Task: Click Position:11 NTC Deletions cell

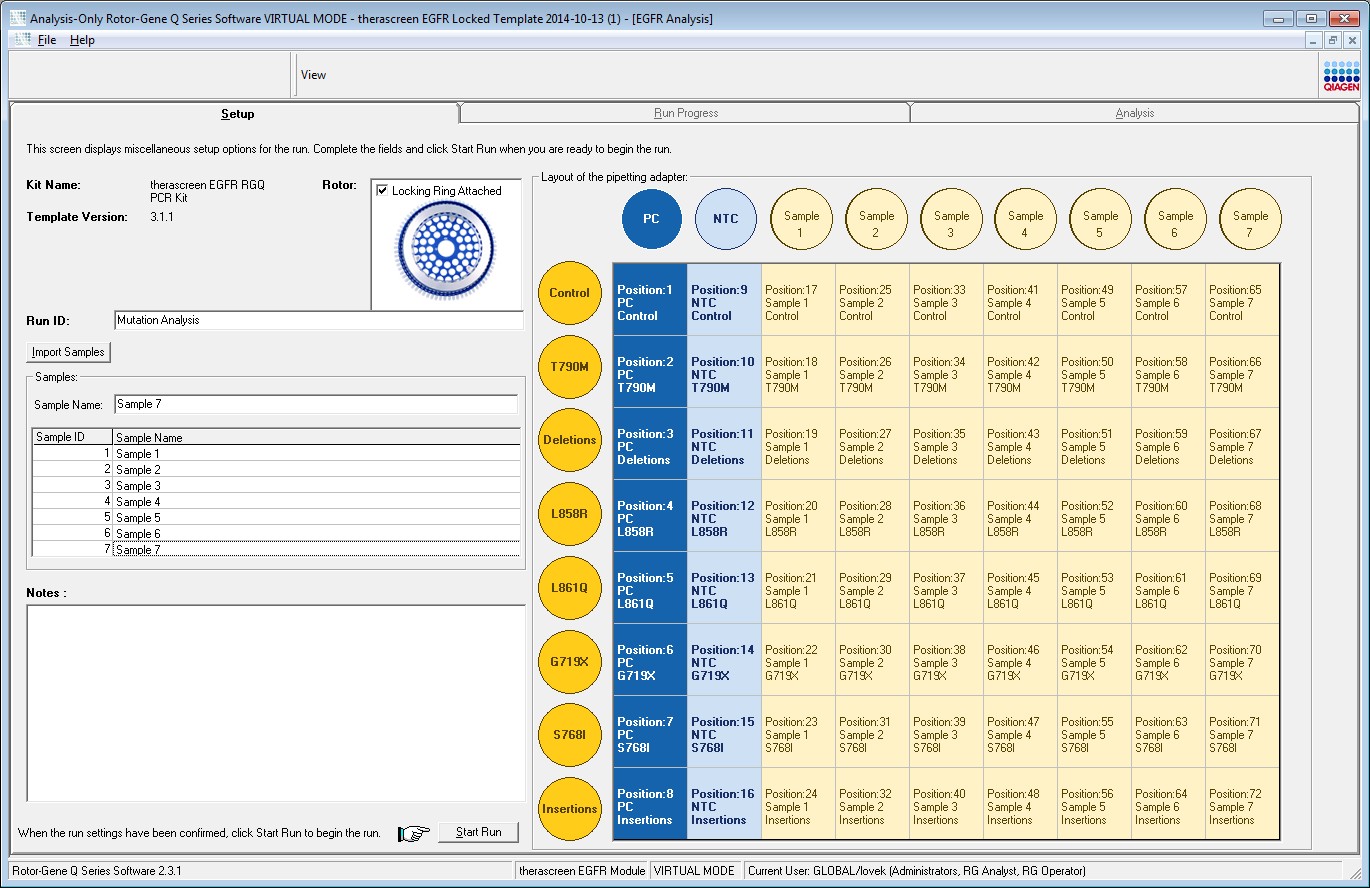Action: coord(724,444)
